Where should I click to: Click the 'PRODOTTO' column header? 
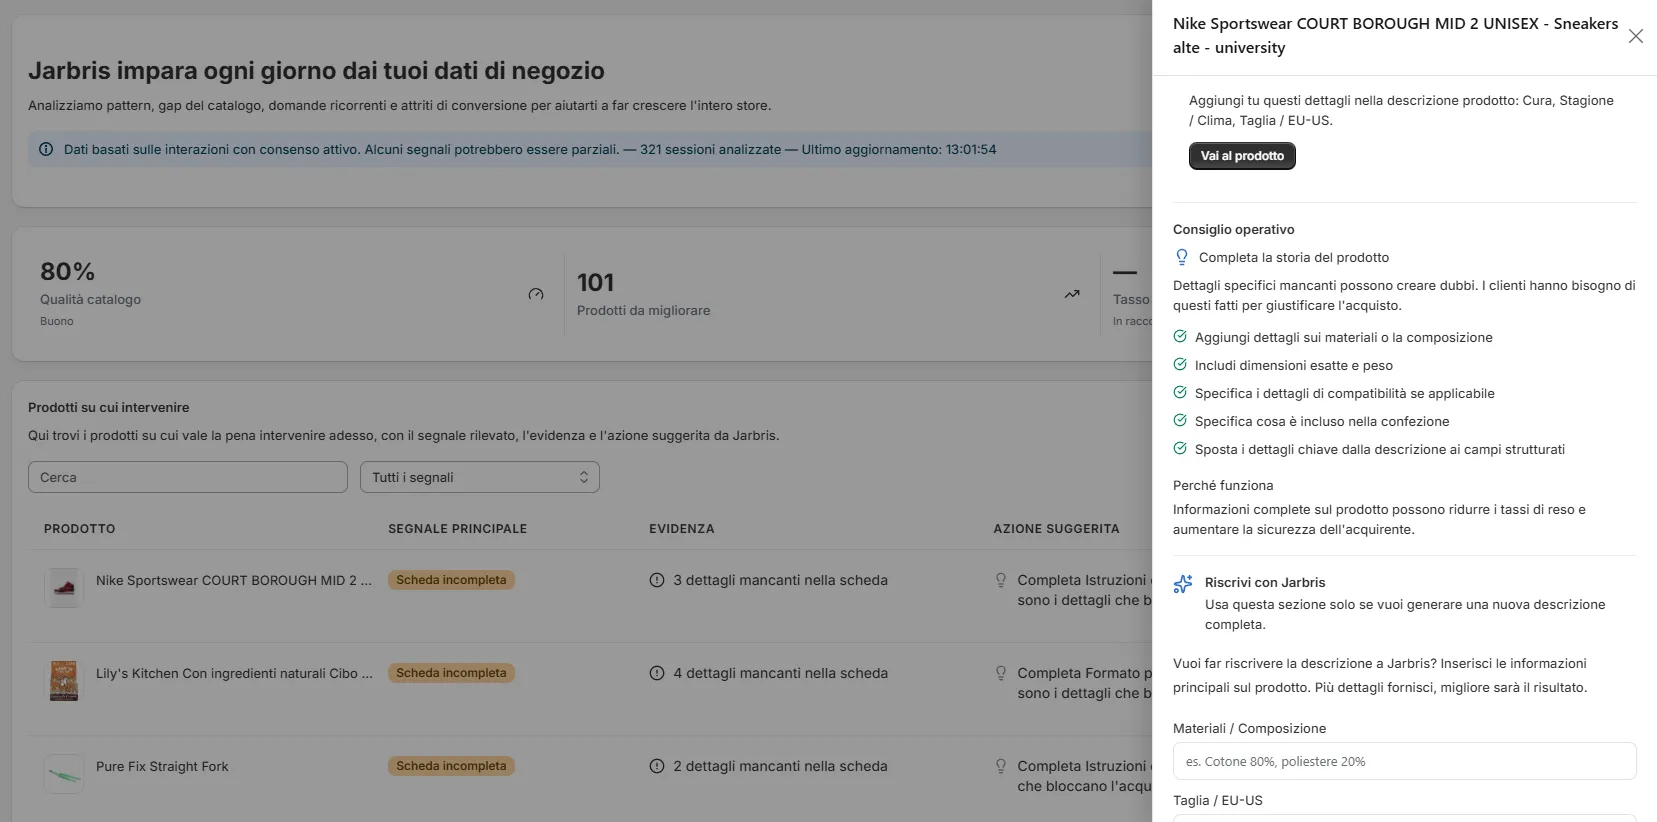[80, 528]
